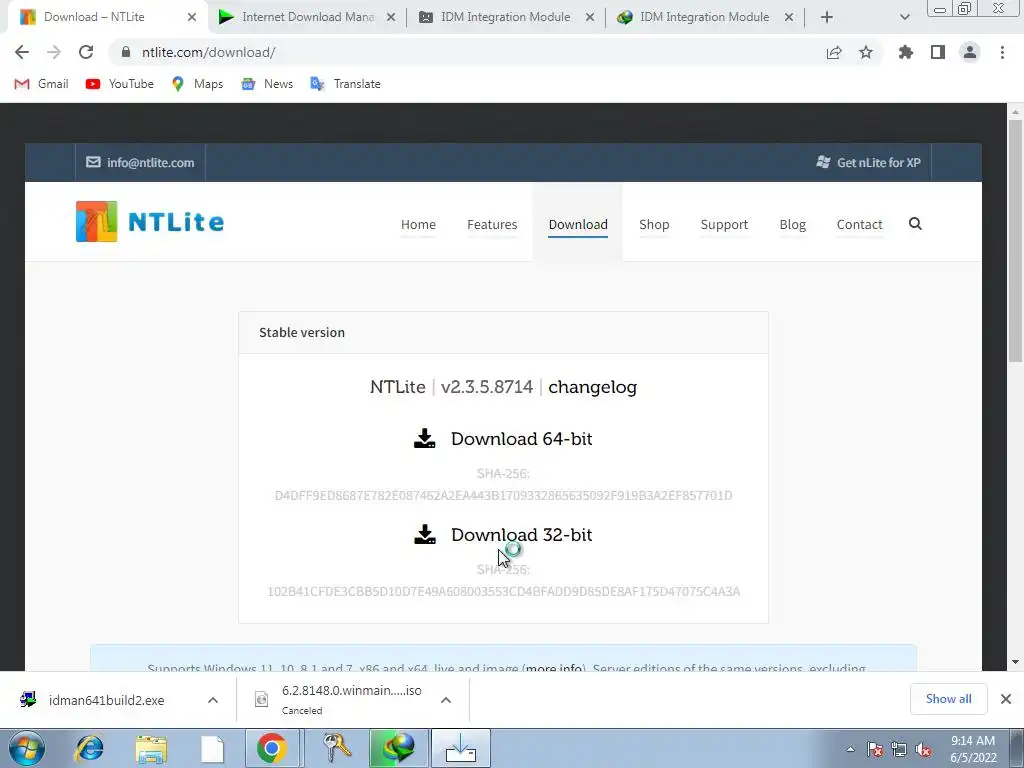Open the tab search dropdown arrow

pos(904,17)
